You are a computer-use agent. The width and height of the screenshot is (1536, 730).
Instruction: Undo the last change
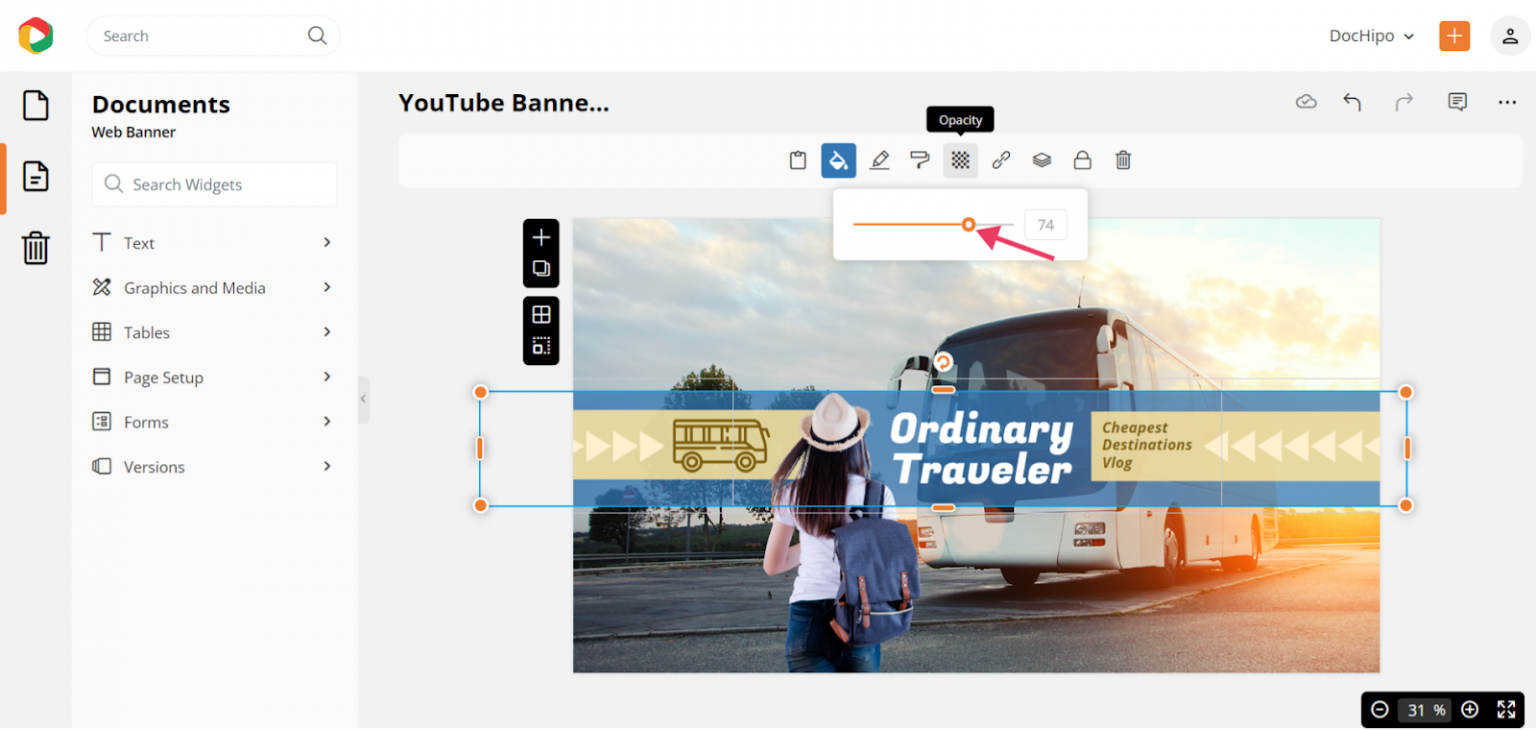[x=1352, y=101]
